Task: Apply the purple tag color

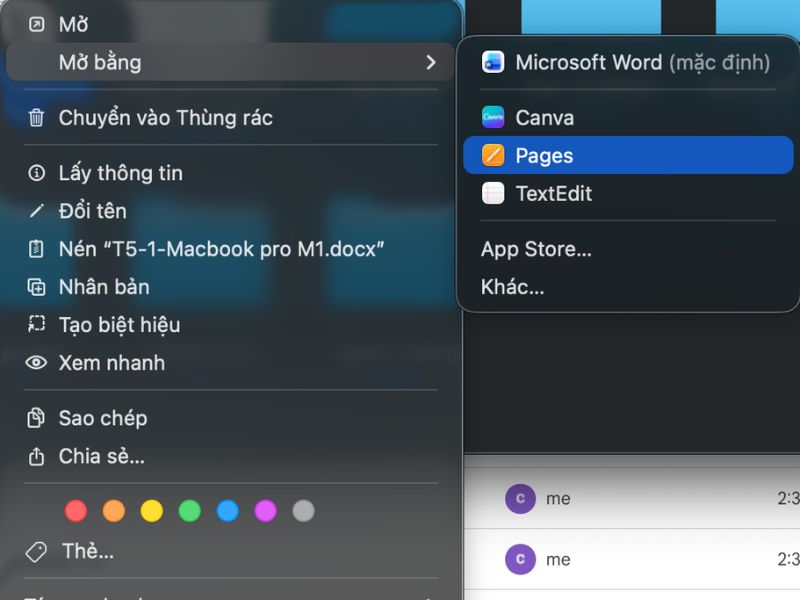Action: coord(265,511)
